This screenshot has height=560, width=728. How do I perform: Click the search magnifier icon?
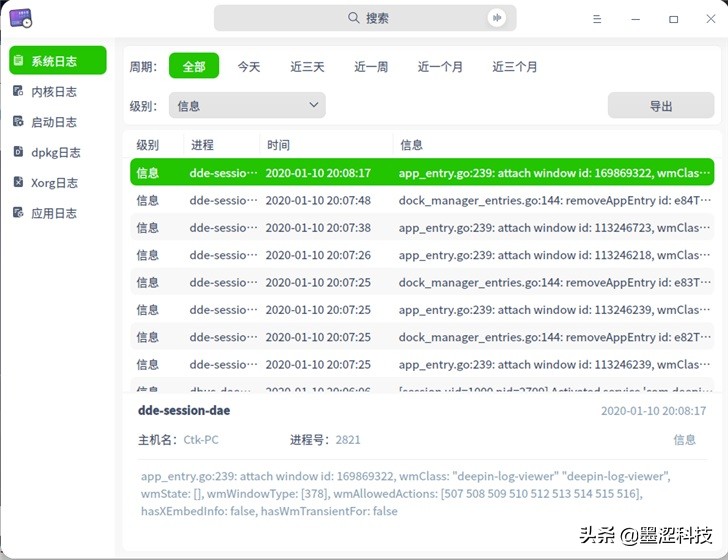pyautogui.click(x=353, y=18)
